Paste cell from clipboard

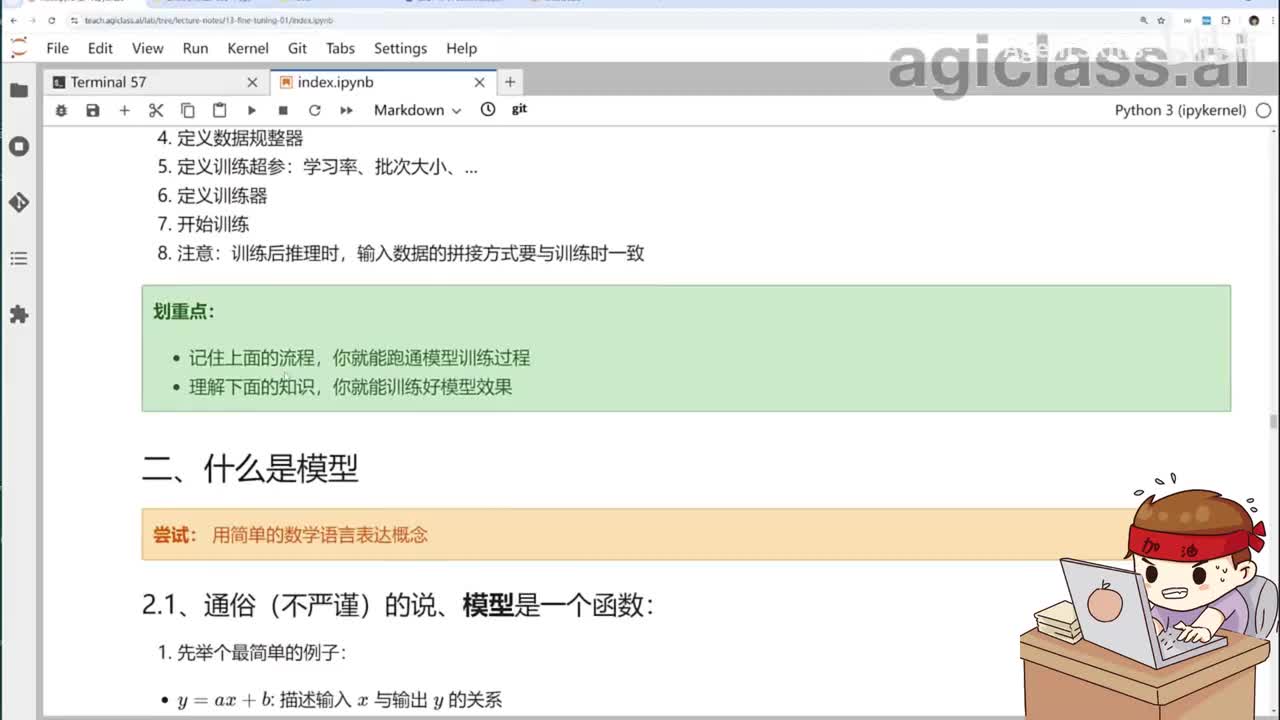click(x=219, y=110)
